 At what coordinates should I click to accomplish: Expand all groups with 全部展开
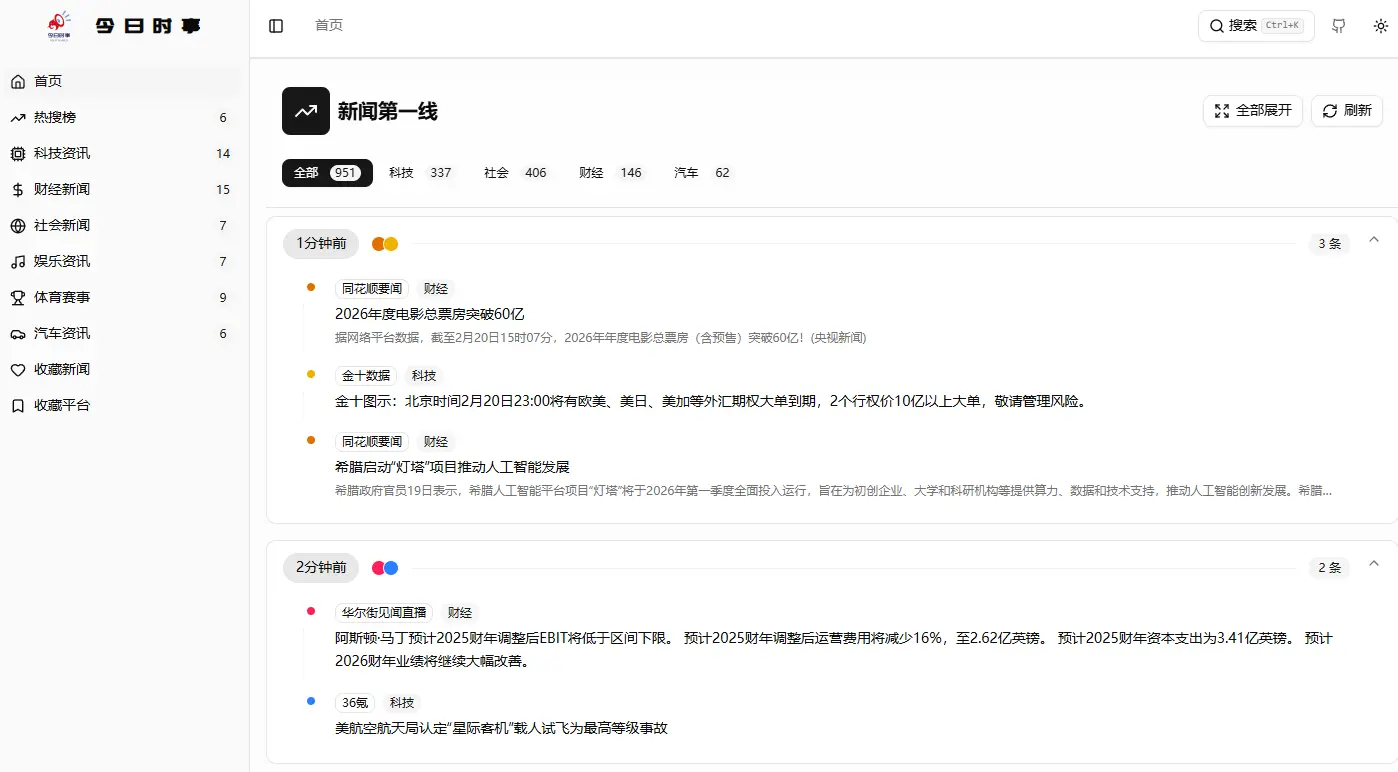point(1252,111)
